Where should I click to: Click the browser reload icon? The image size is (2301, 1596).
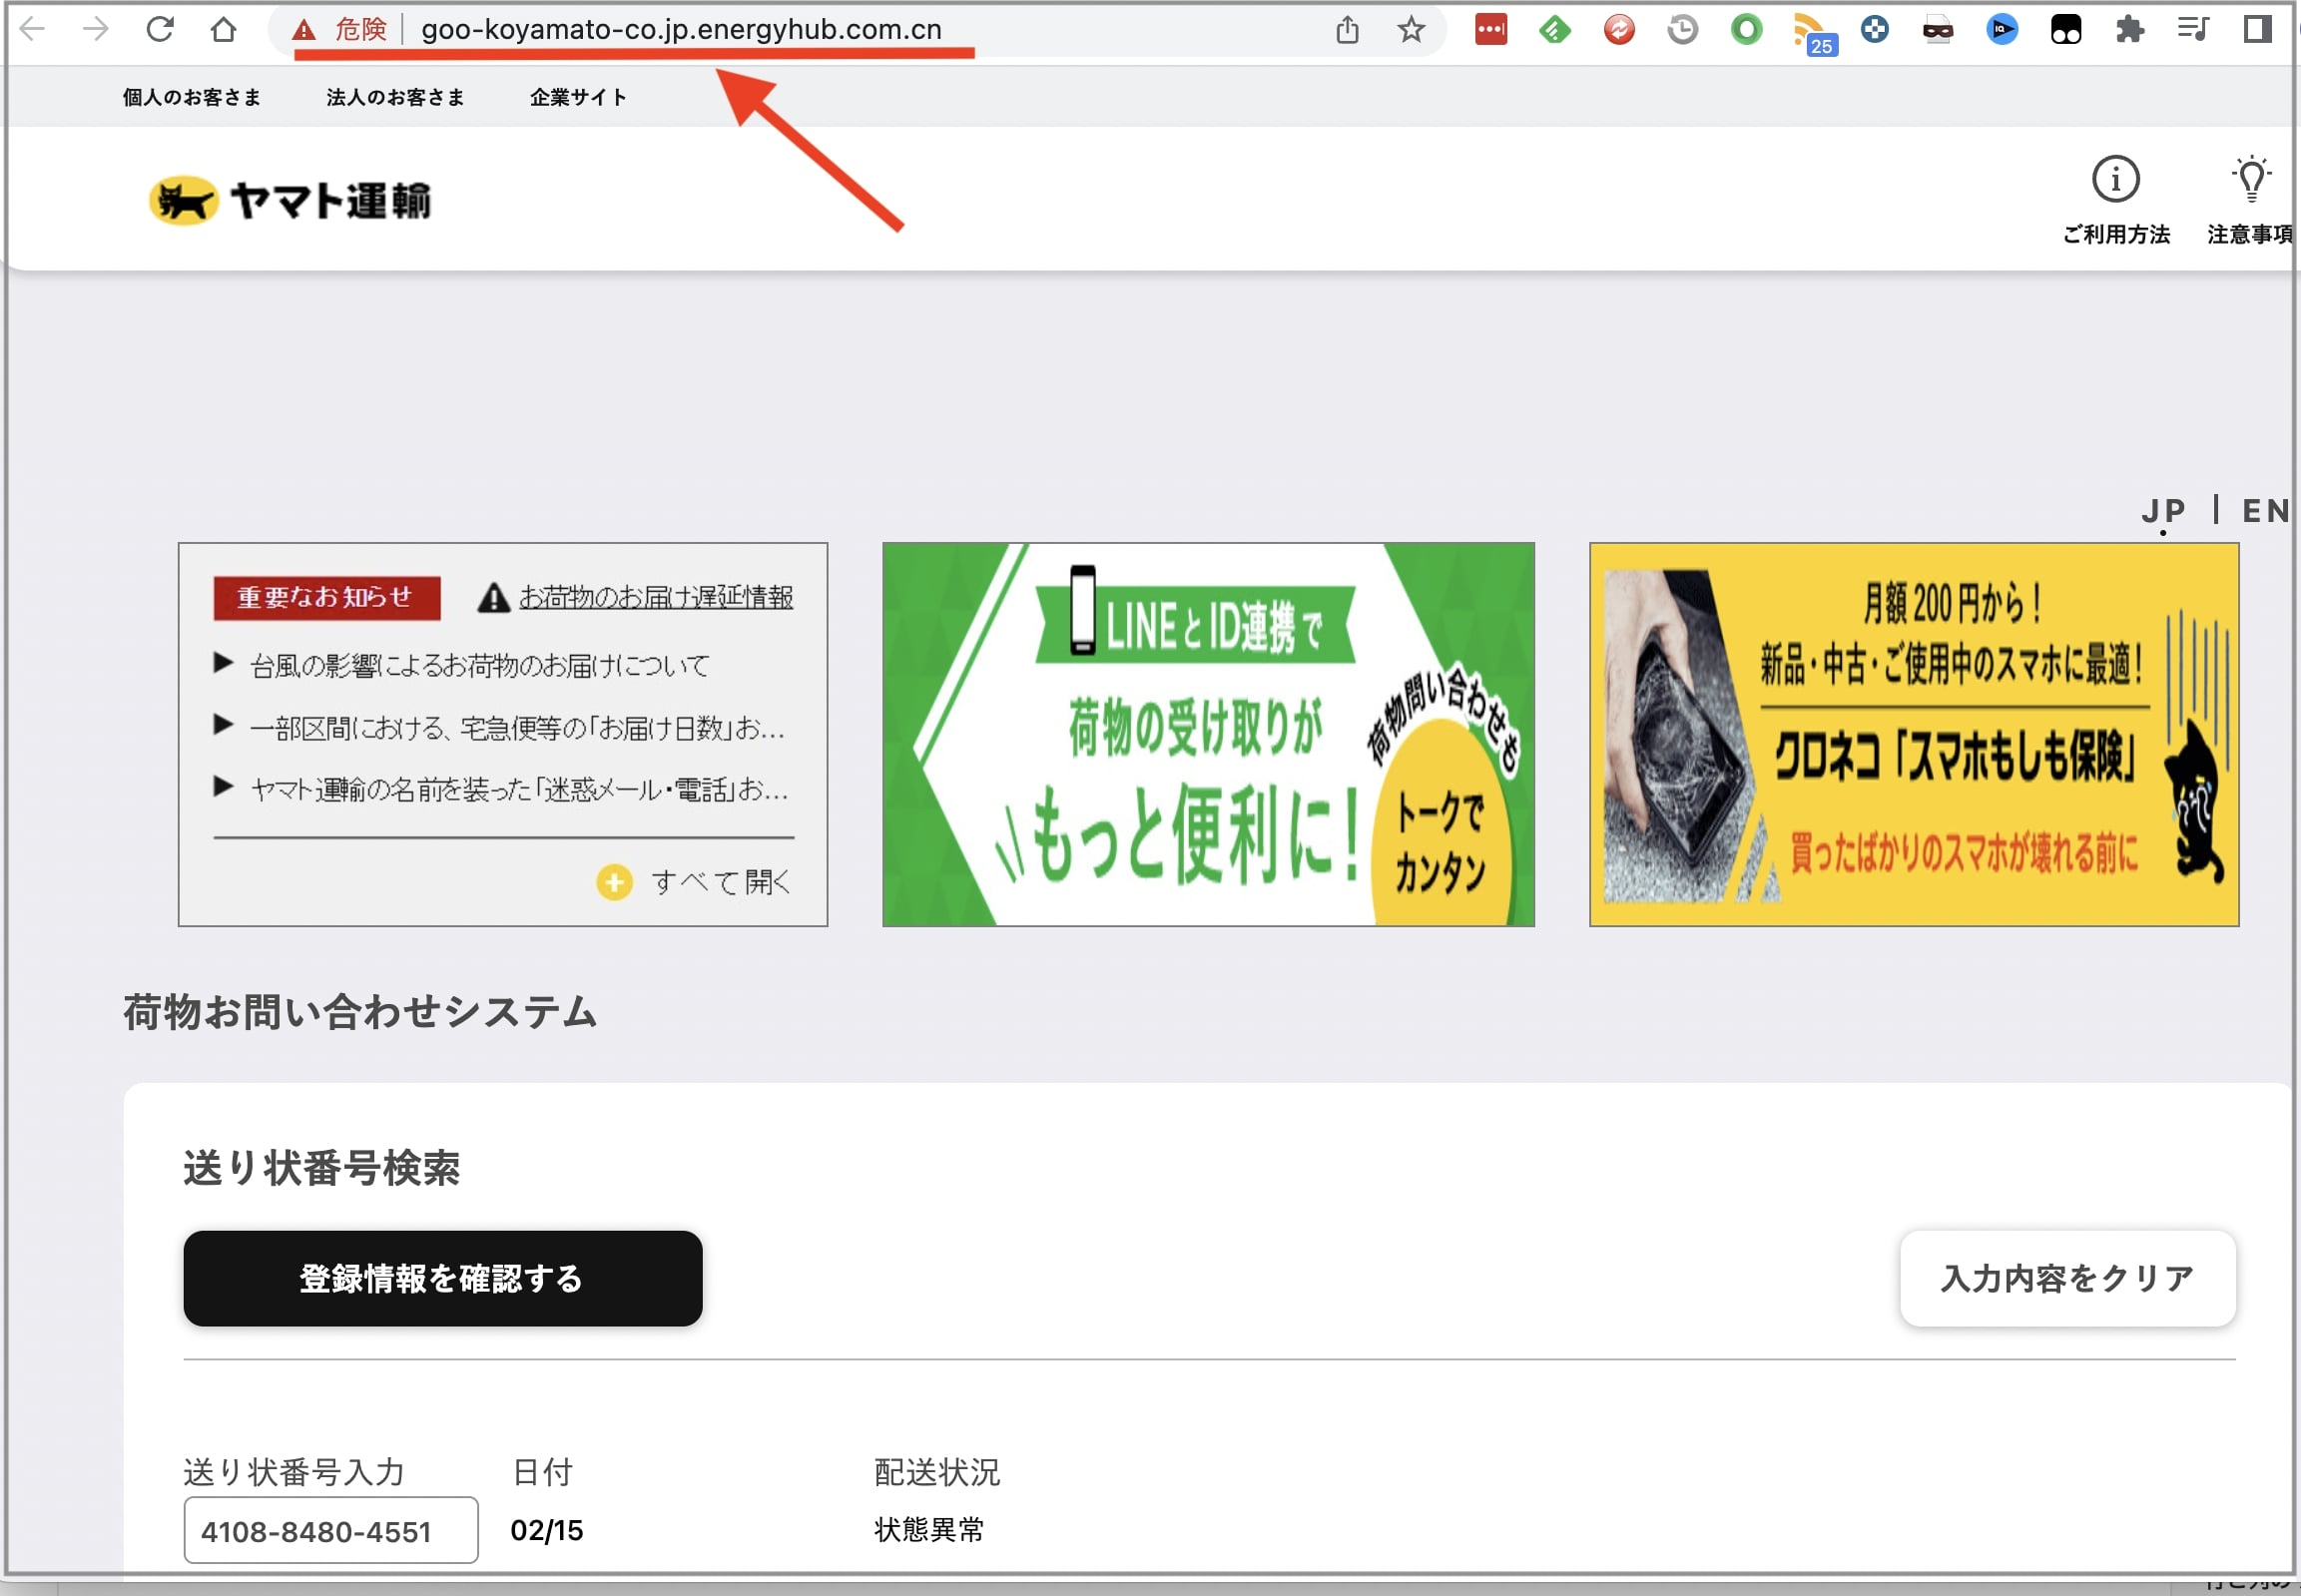click(x=160, y=29)
